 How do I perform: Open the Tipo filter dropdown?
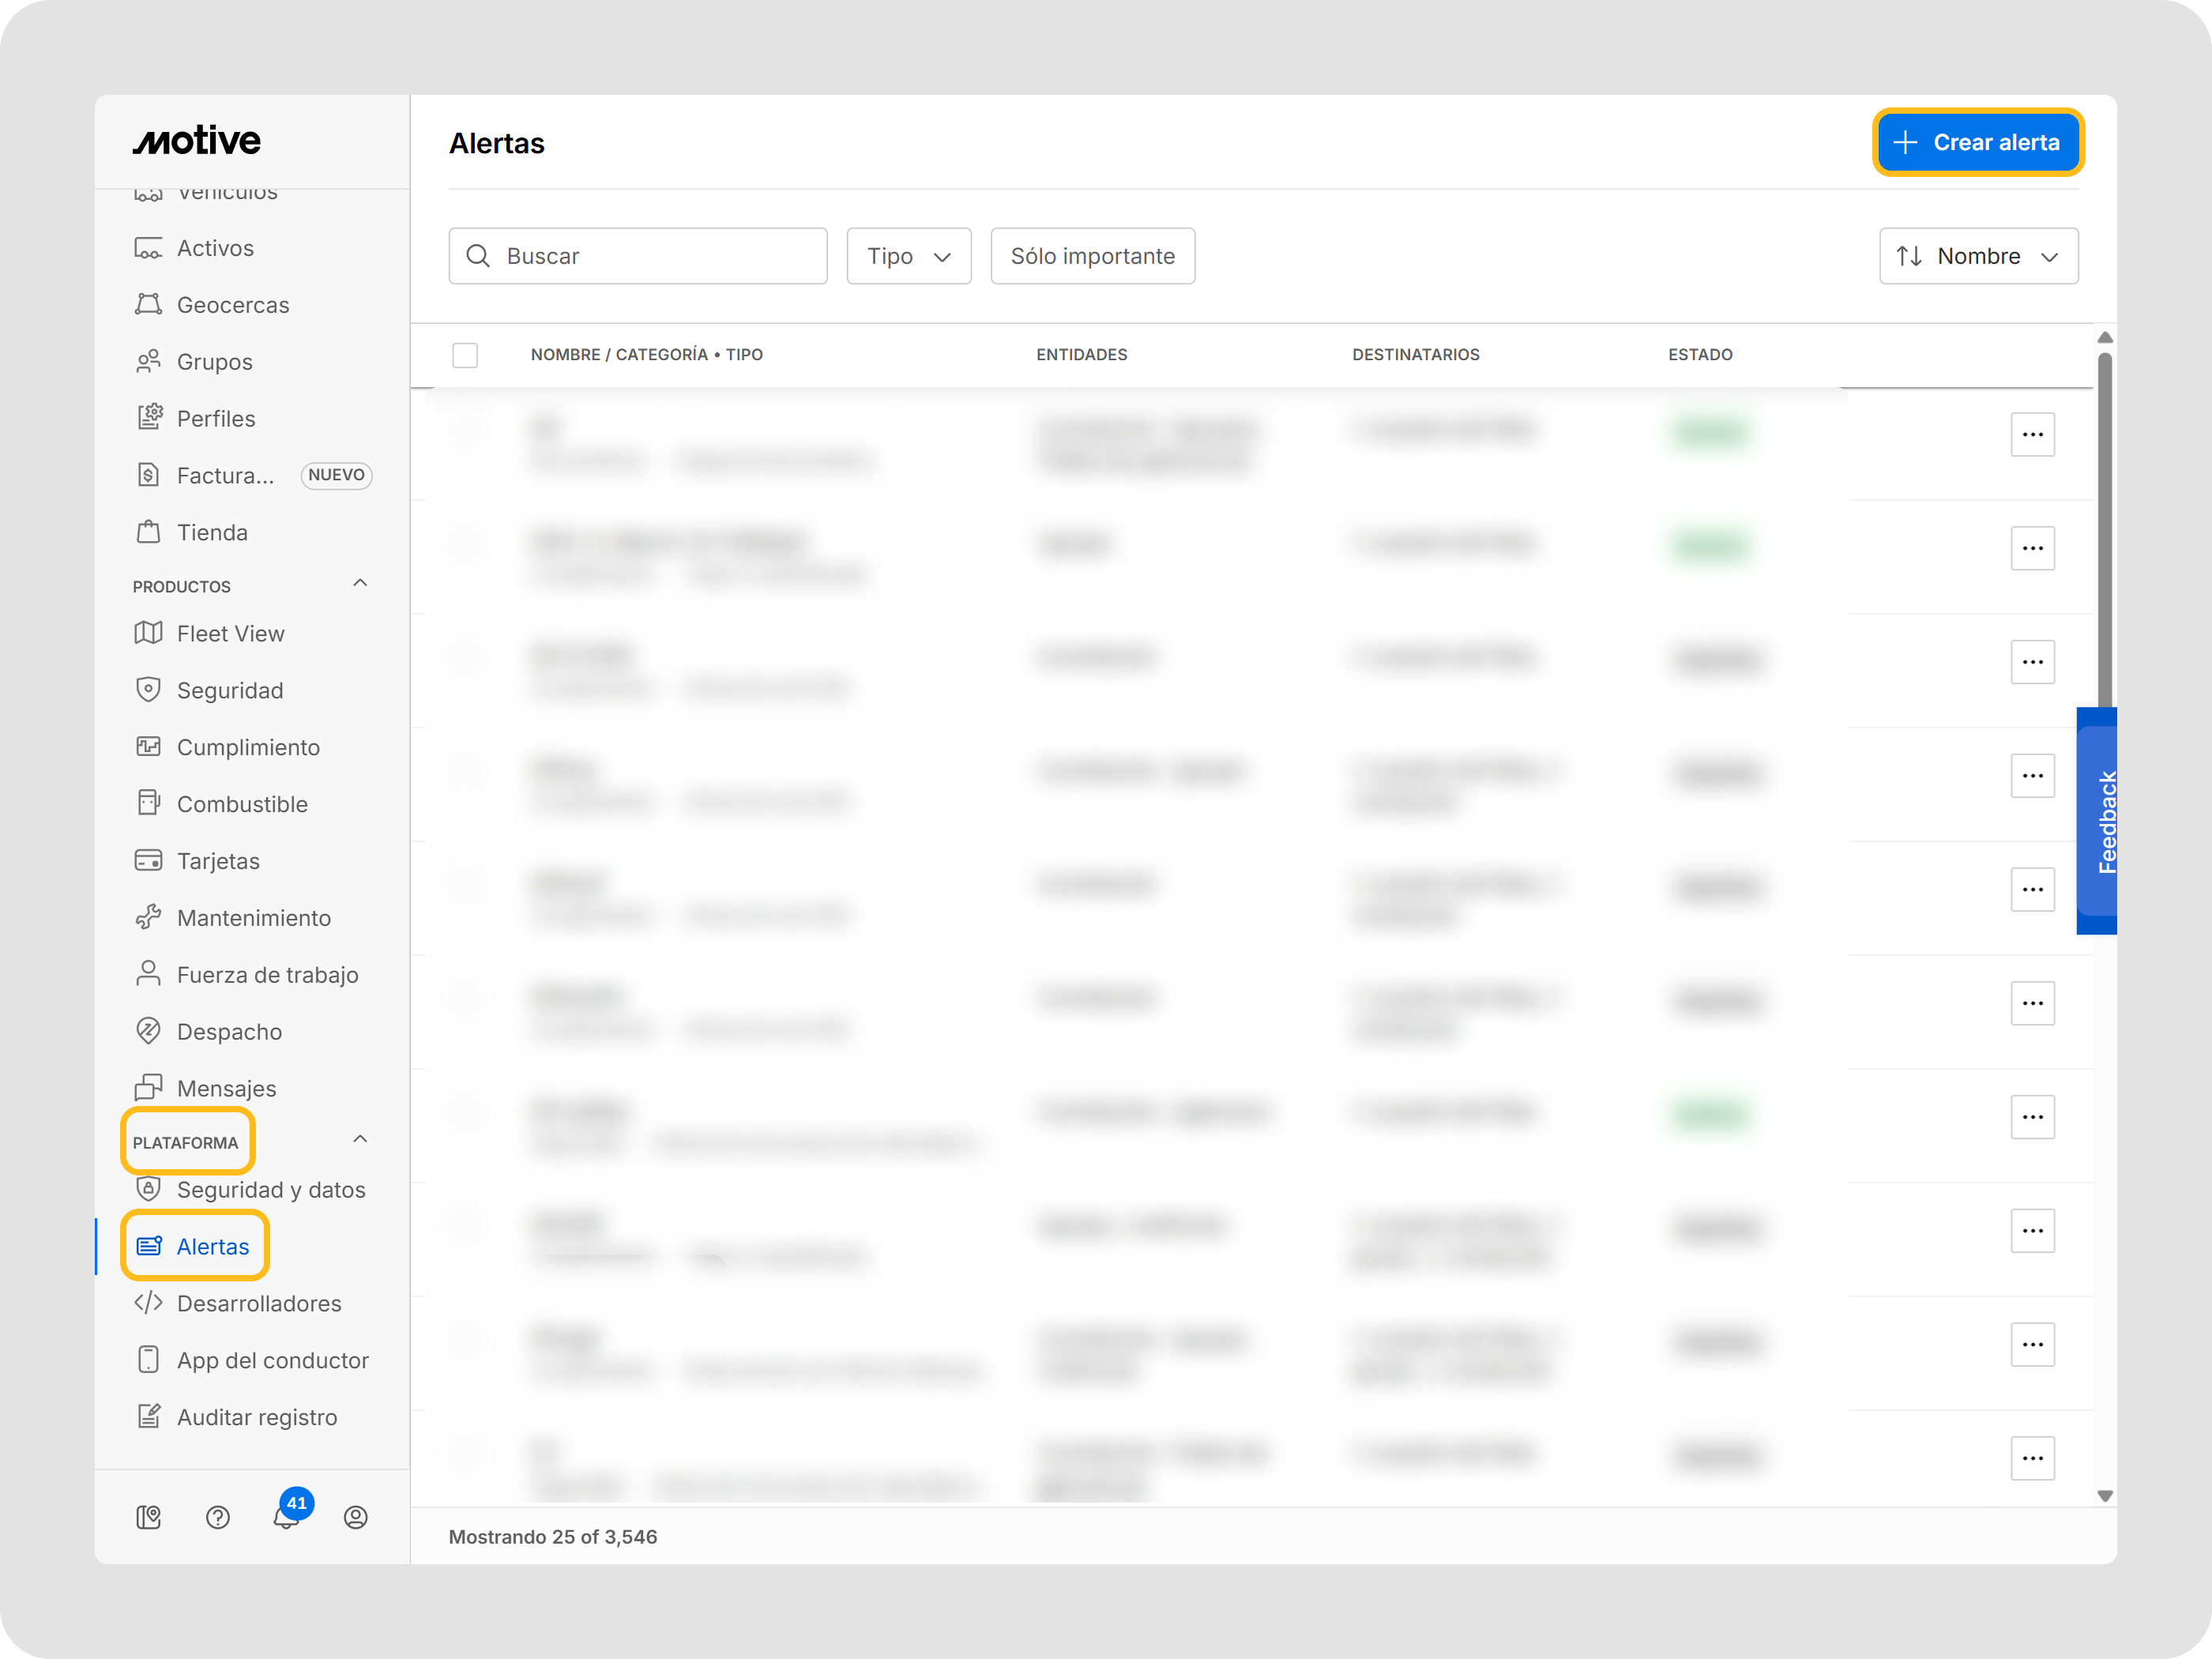point(908,256)
